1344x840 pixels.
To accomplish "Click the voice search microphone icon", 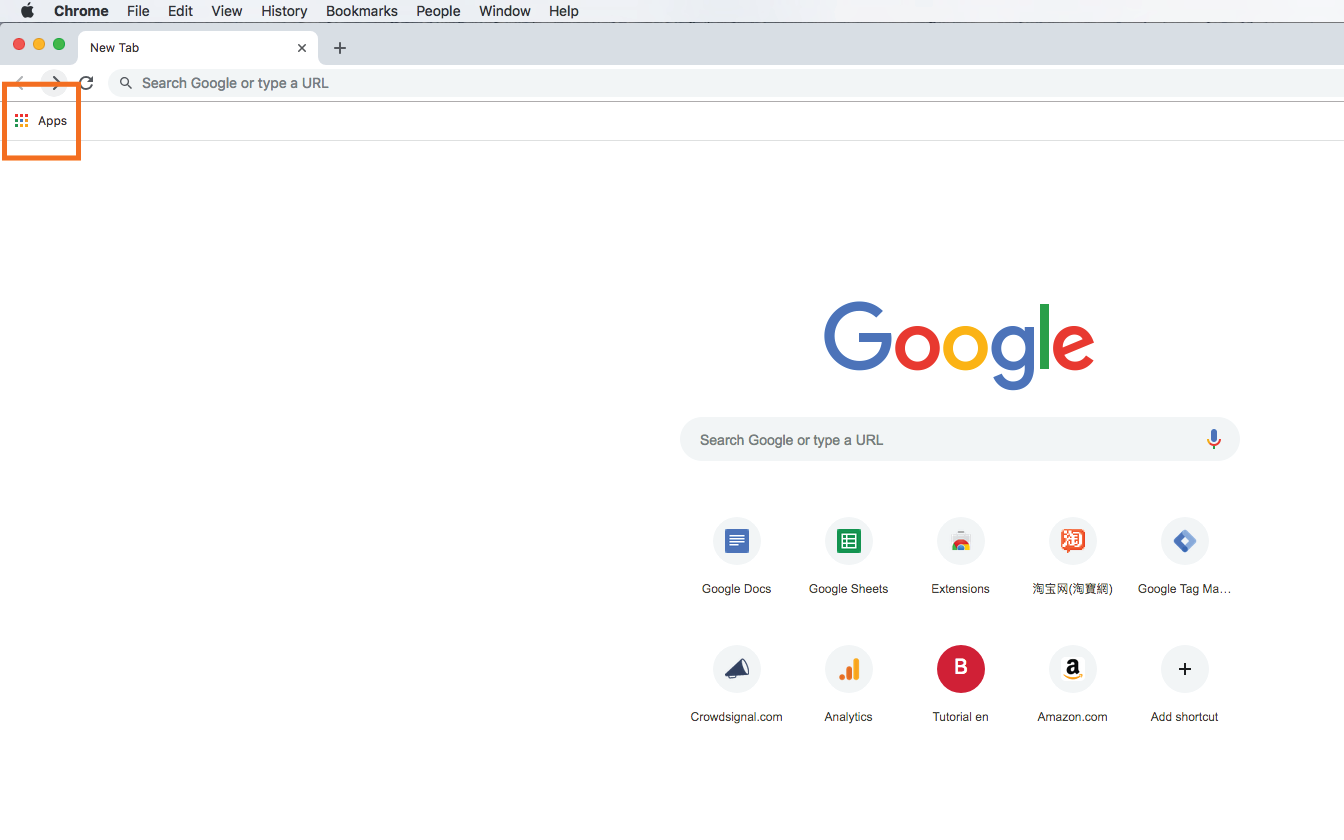I will tap(1214, 439).
